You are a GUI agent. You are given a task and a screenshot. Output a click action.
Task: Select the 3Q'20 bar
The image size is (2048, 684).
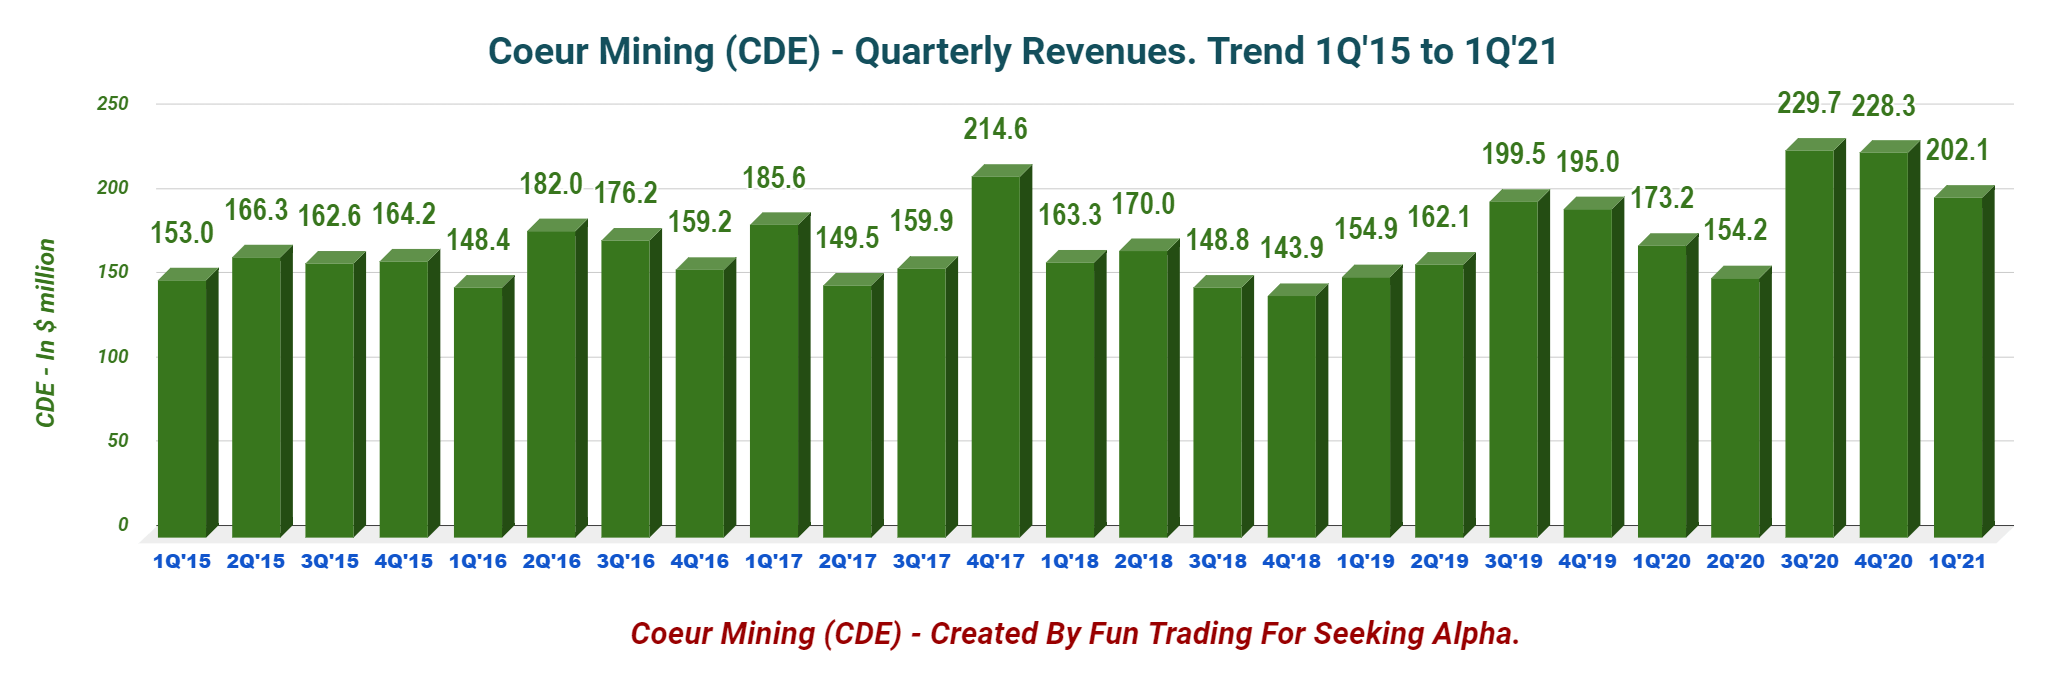point(1815,338)
